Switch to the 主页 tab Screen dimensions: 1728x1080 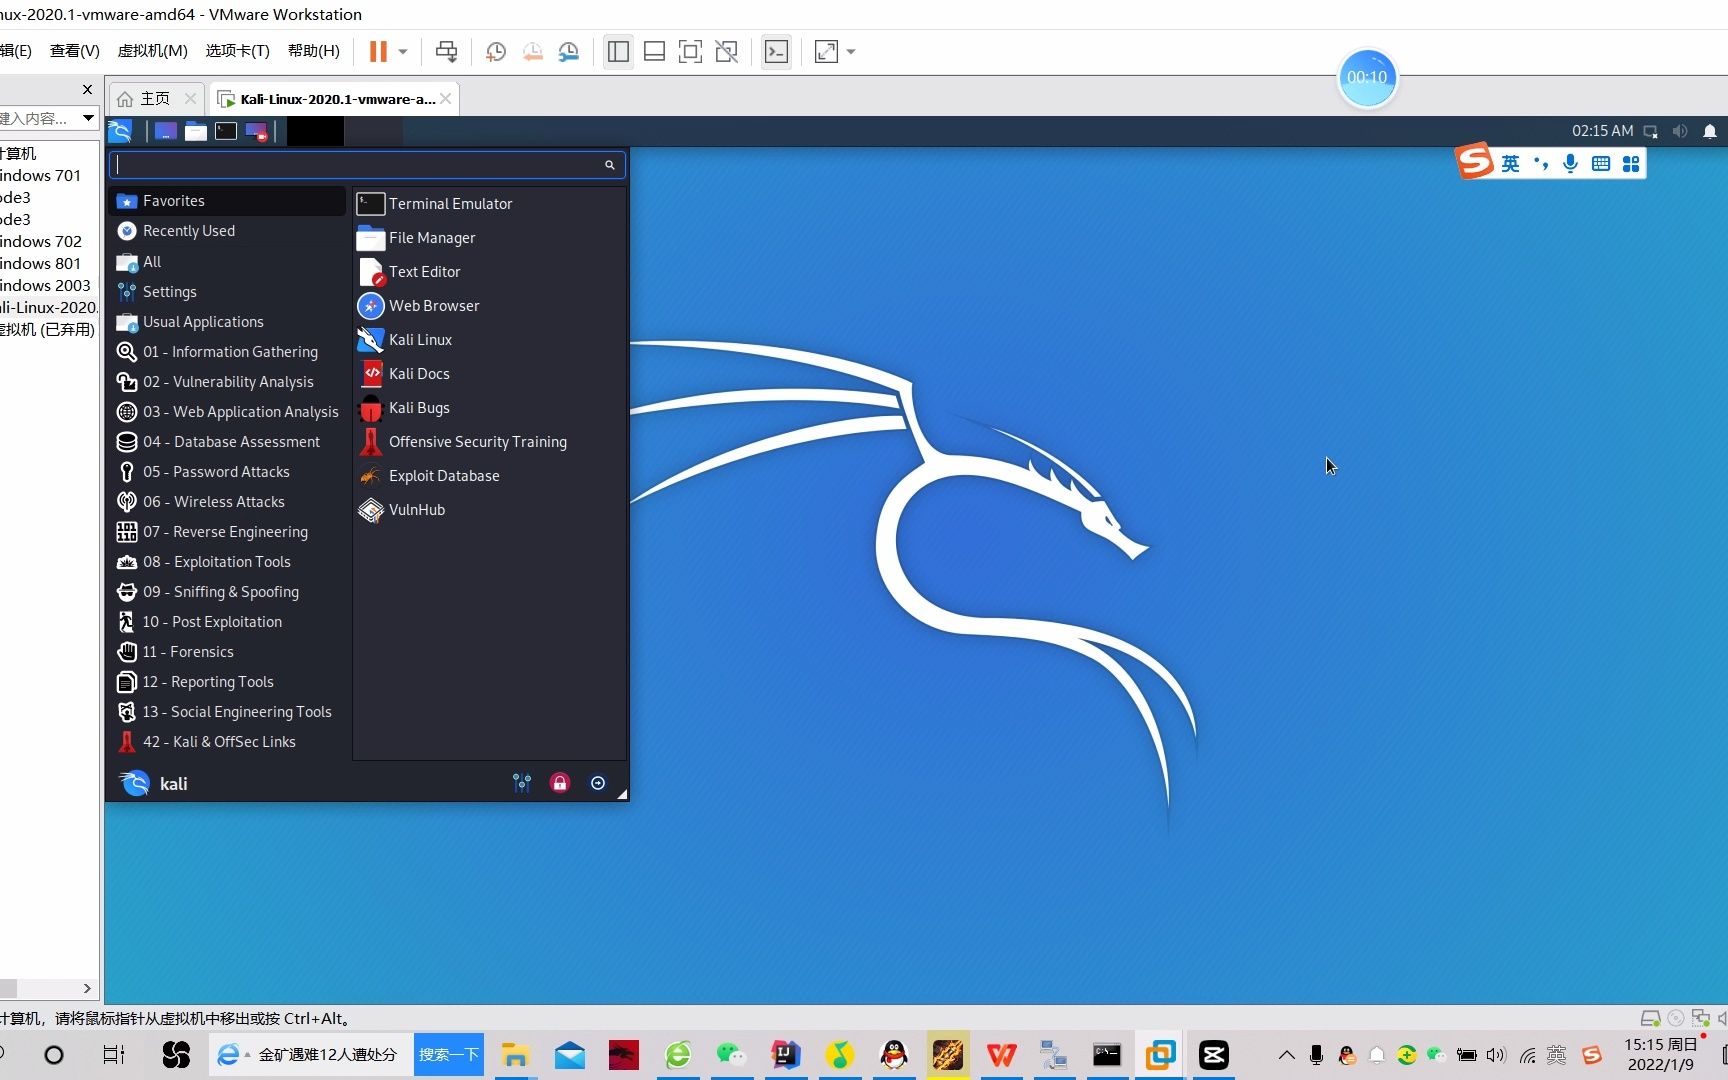tap(155, 98)
